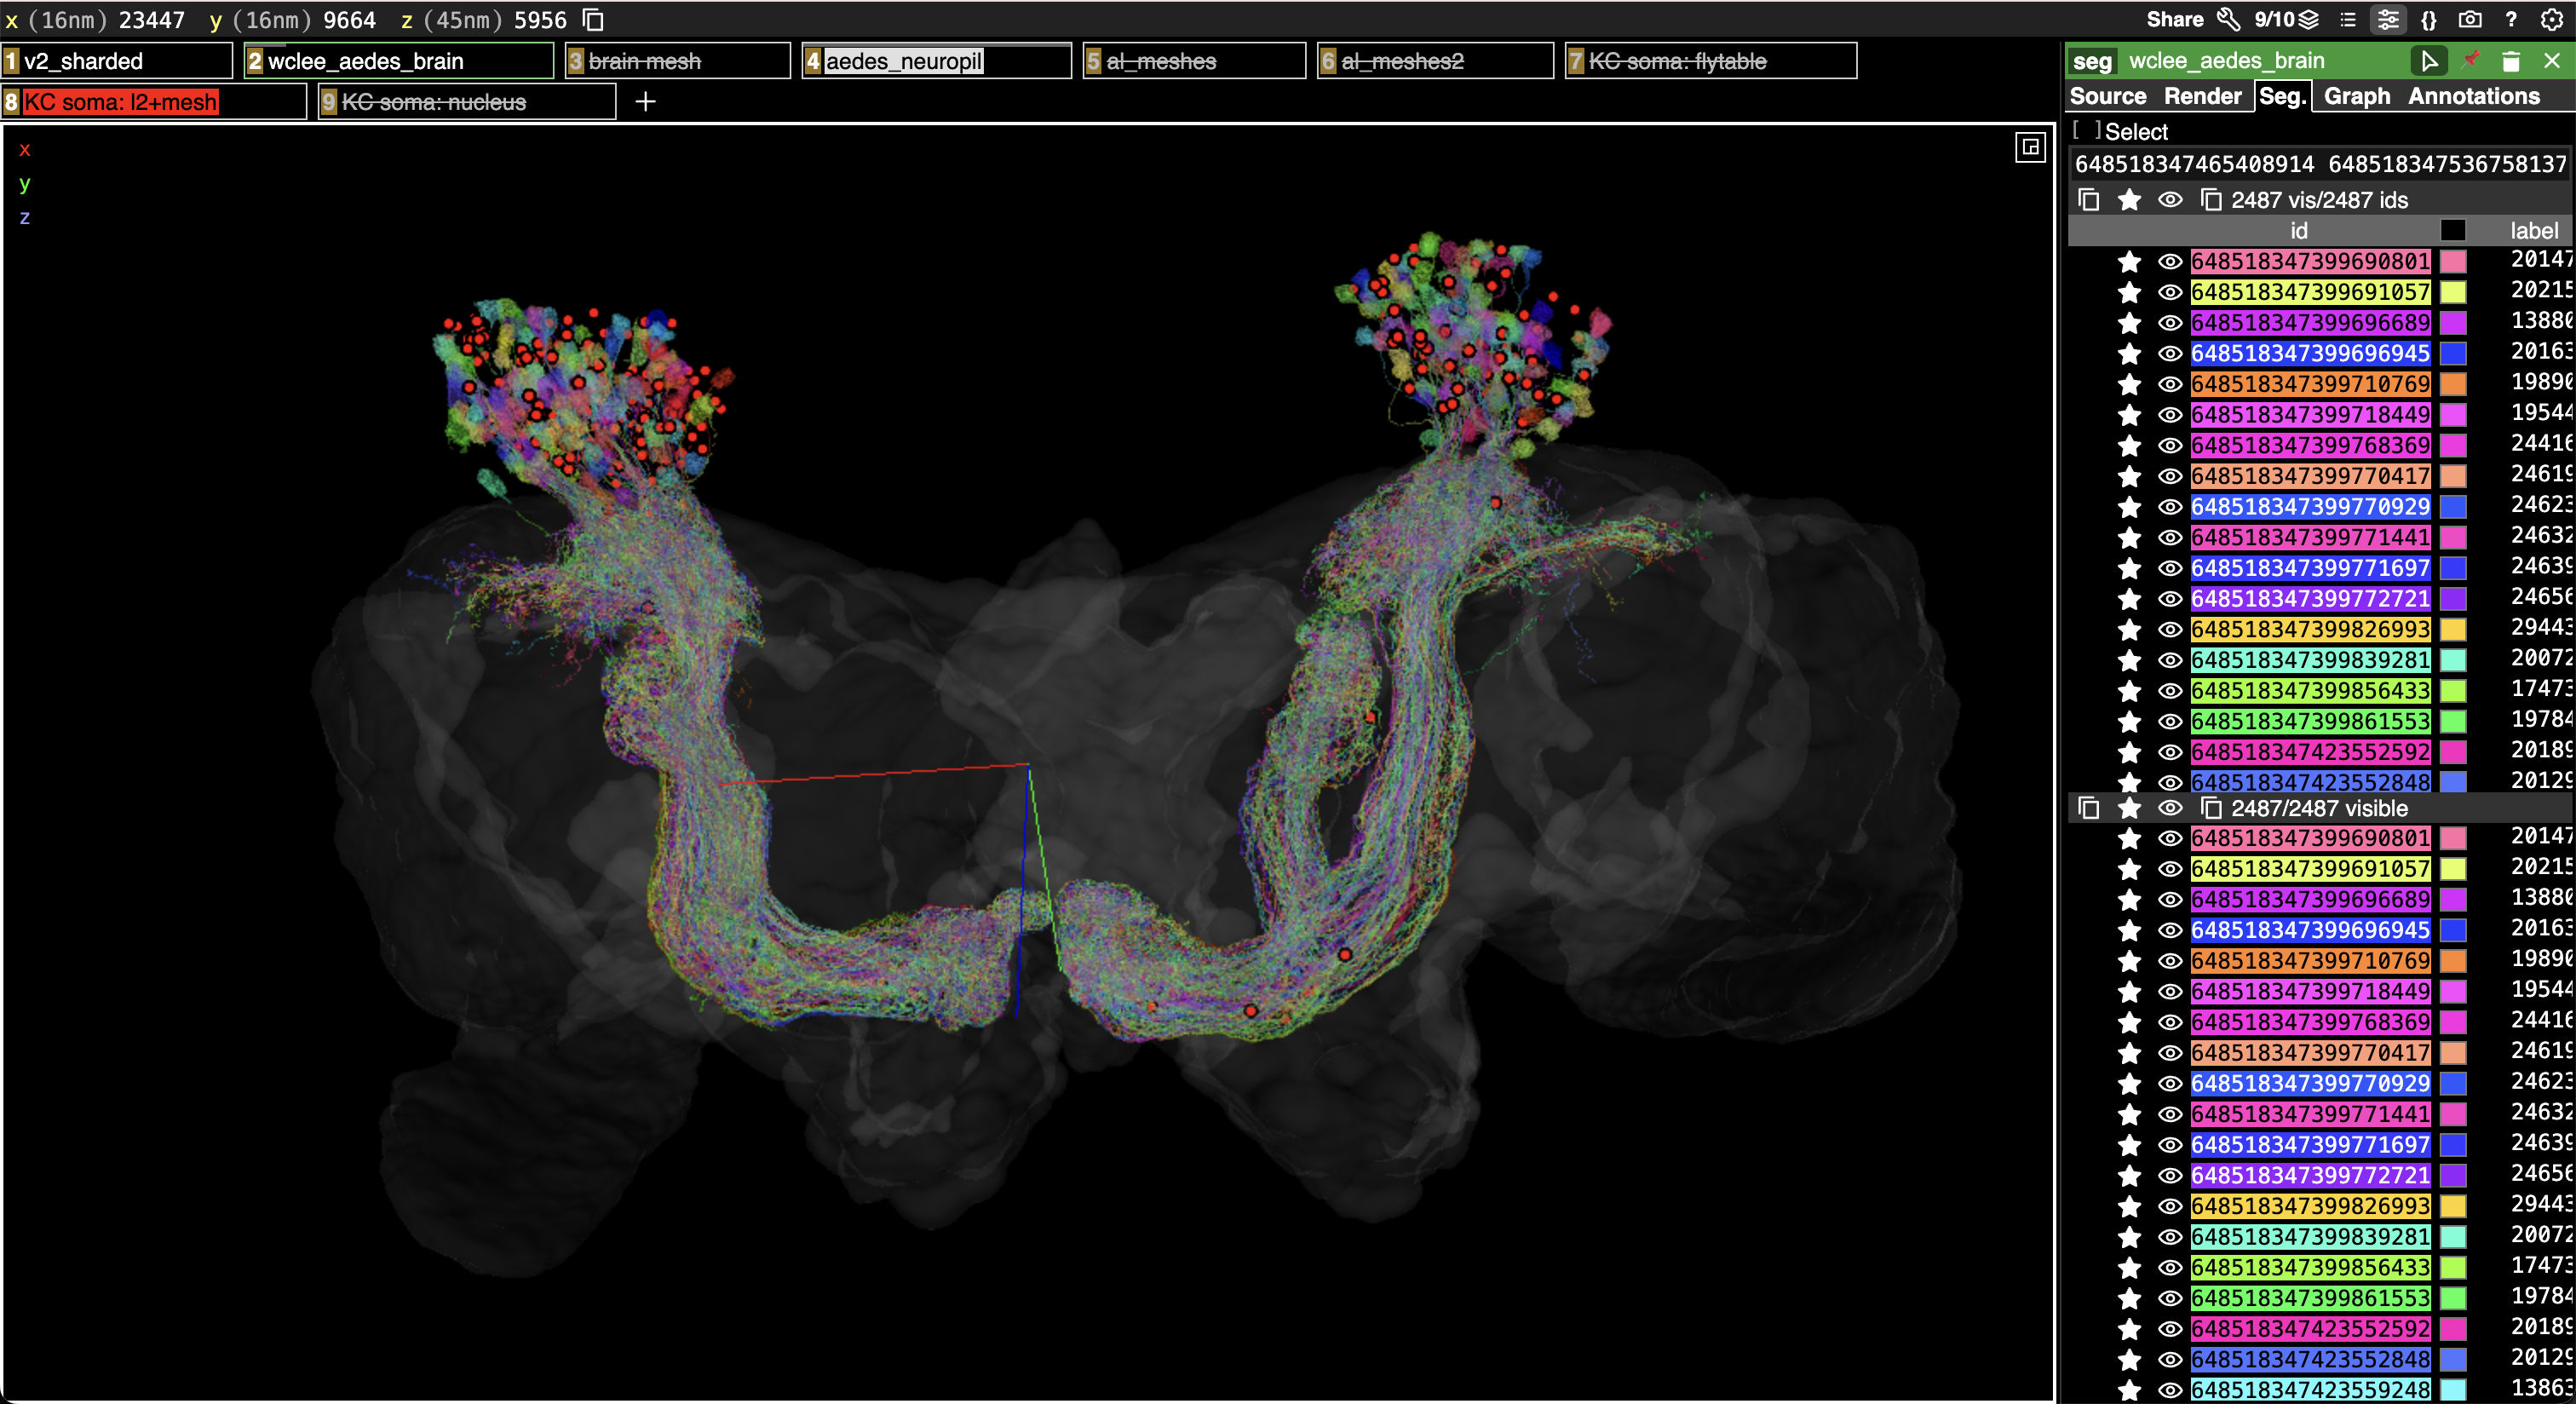Open color swatch for segment 648518347399690801 top list
The width and height of the screenshot is (2576, 1404).
pos(2453,262)
